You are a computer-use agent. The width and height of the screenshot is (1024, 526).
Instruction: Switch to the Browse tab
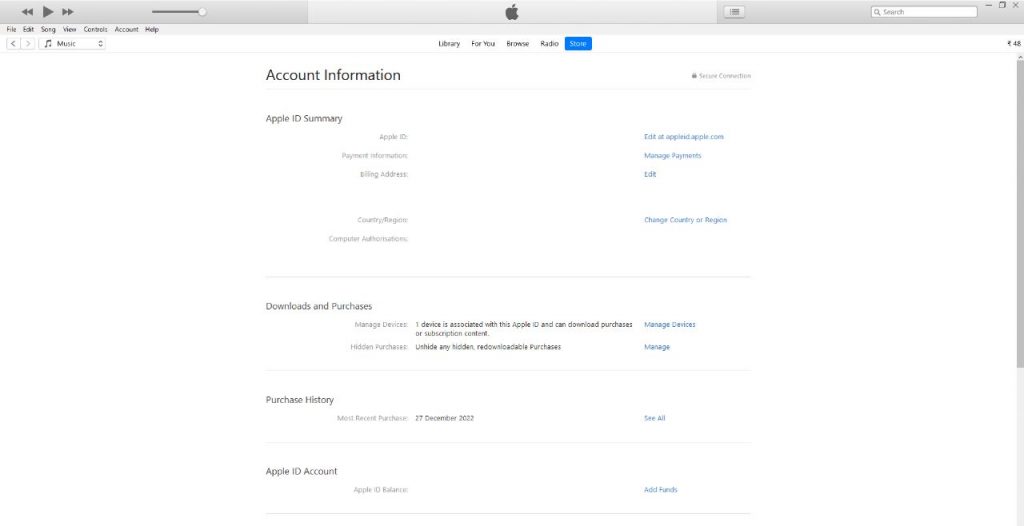pos(518,44)
